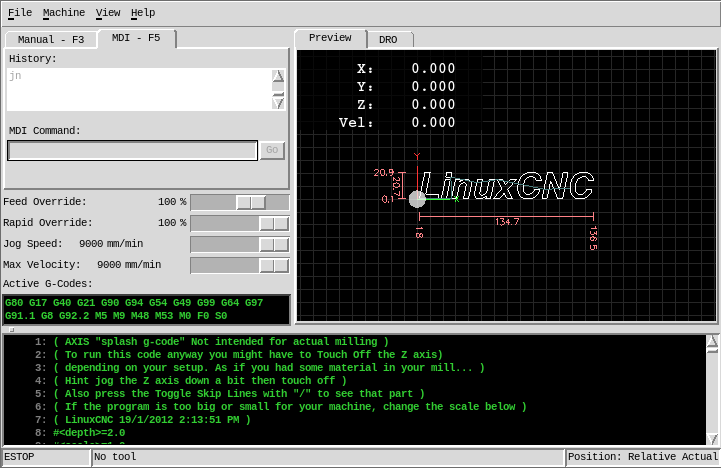Screen dimensions: 722x468
Task: Switch to the Manual - F3 tab
Action: coord(51,40)
